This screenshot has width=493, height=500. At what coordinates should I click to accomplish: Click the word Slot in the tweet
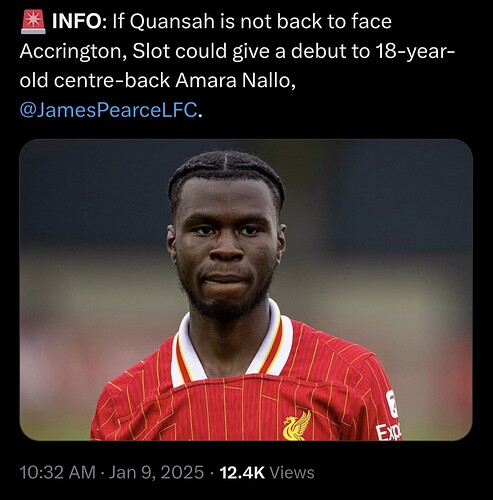152,51
